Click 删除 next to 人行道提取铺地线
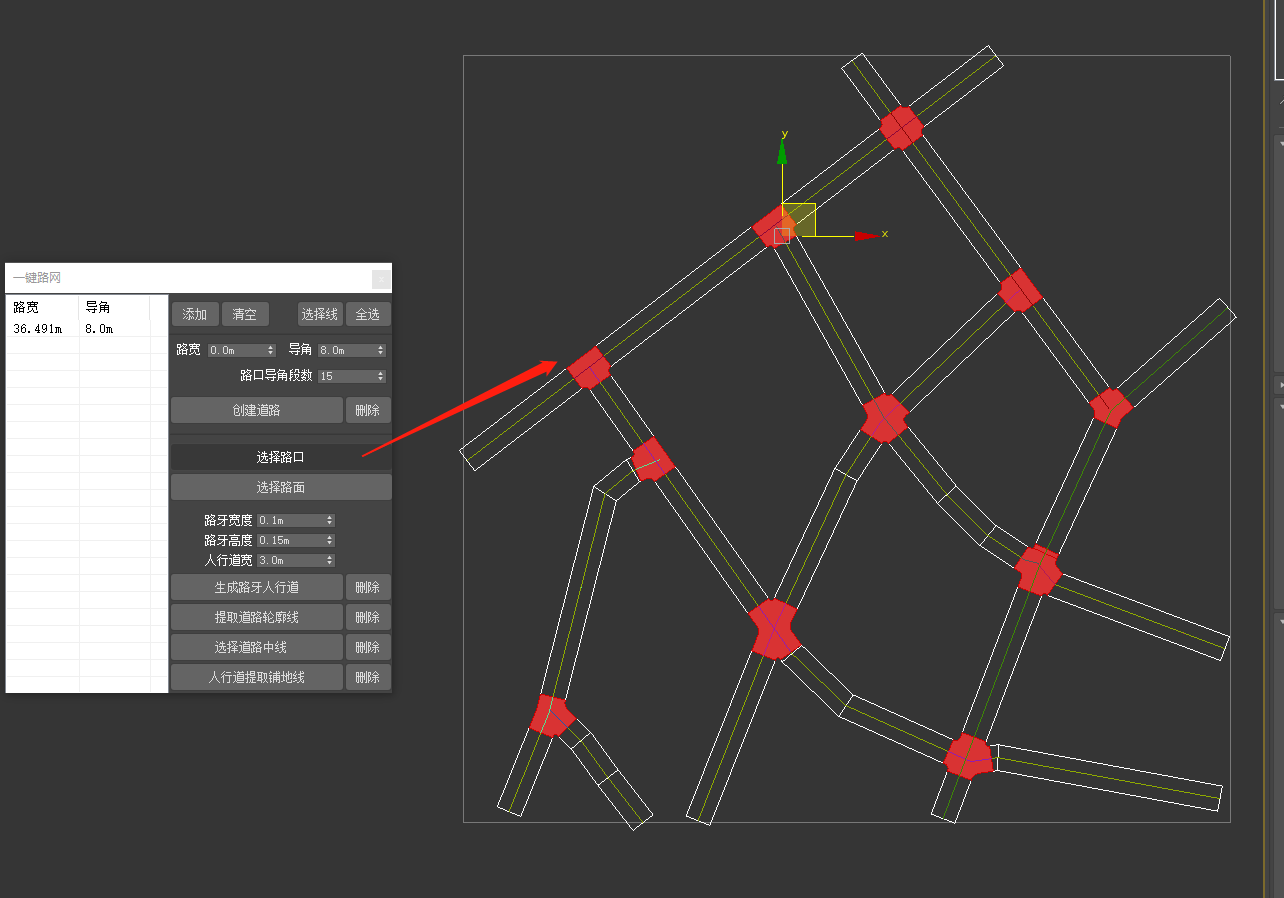The width and height of the screenshot is (1284, 898). point(368,677)
